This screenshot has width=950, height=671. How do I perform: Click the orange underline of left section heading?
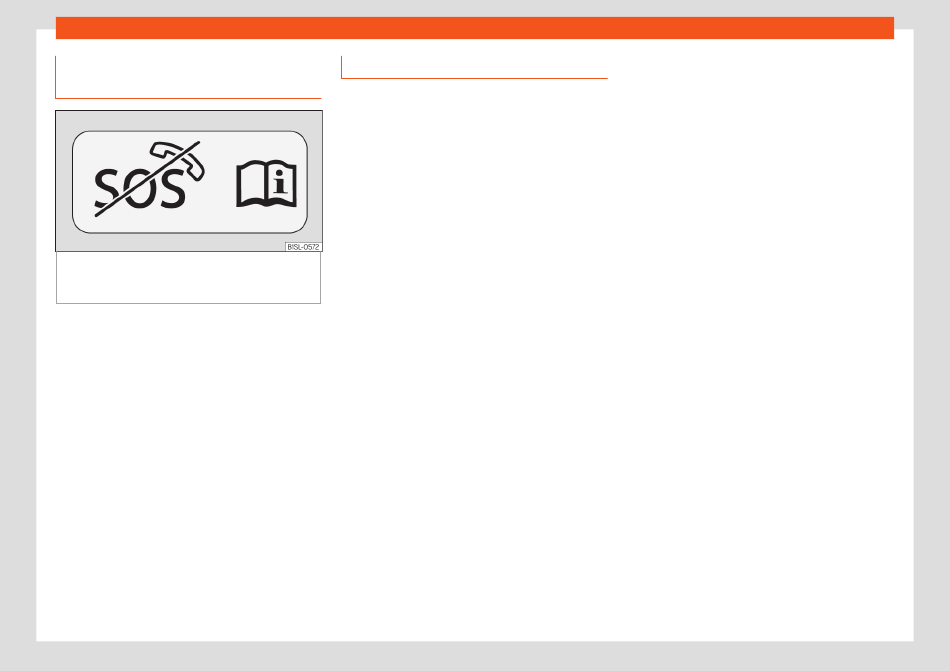coord(188,98)
